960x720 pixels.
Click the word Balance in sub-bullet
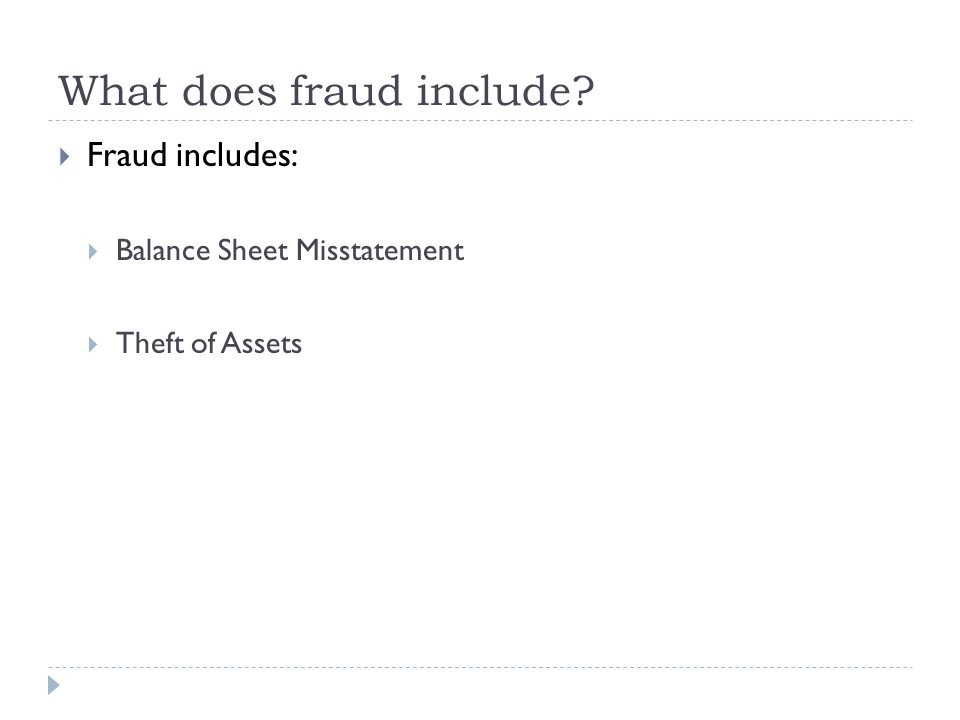163,250
